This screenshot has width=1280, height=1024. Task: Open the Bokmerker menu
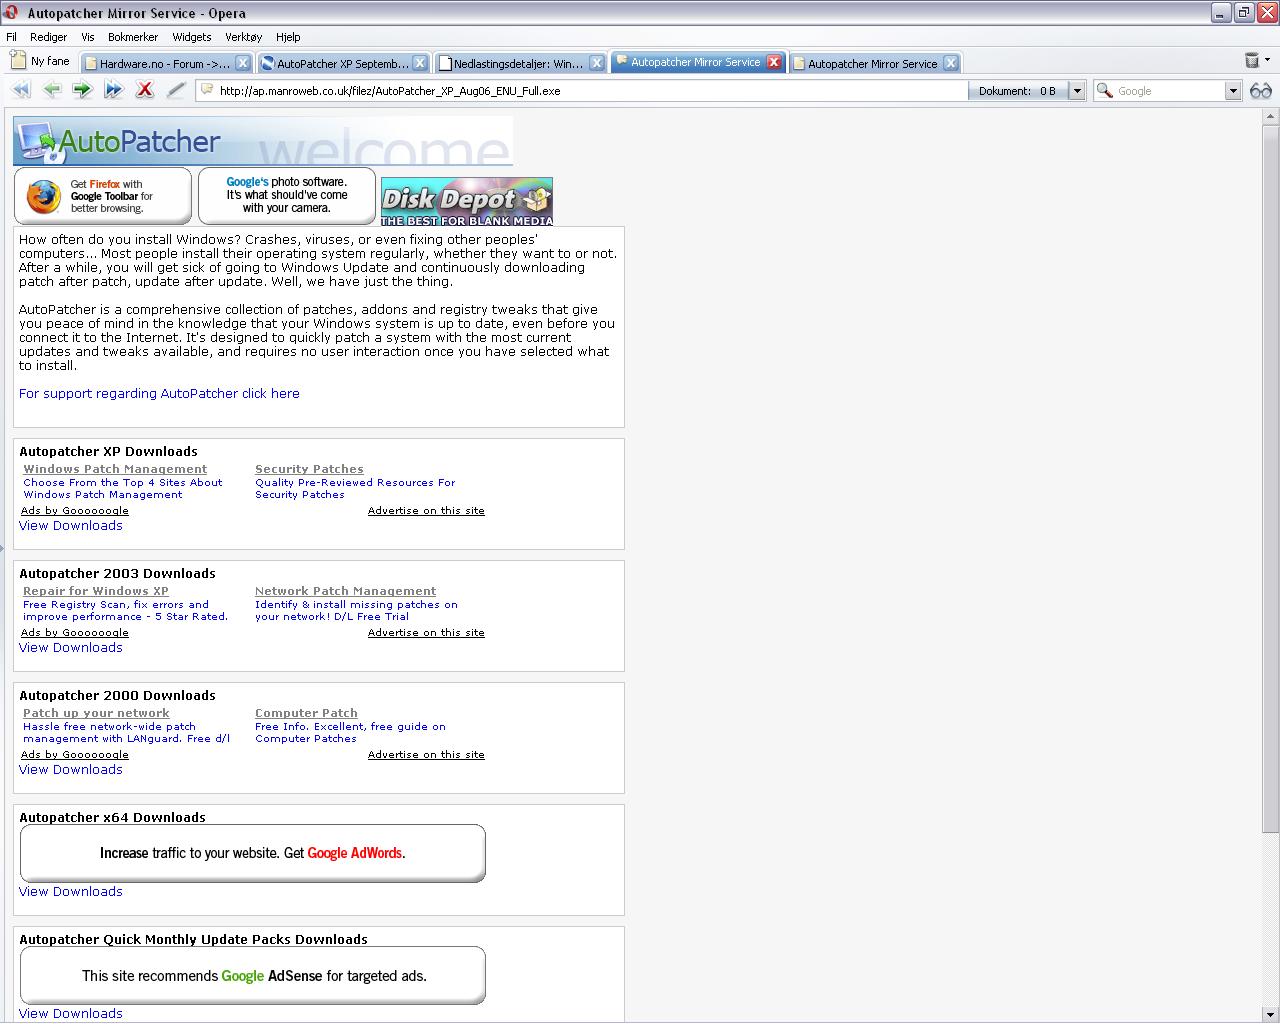point(133,37)
